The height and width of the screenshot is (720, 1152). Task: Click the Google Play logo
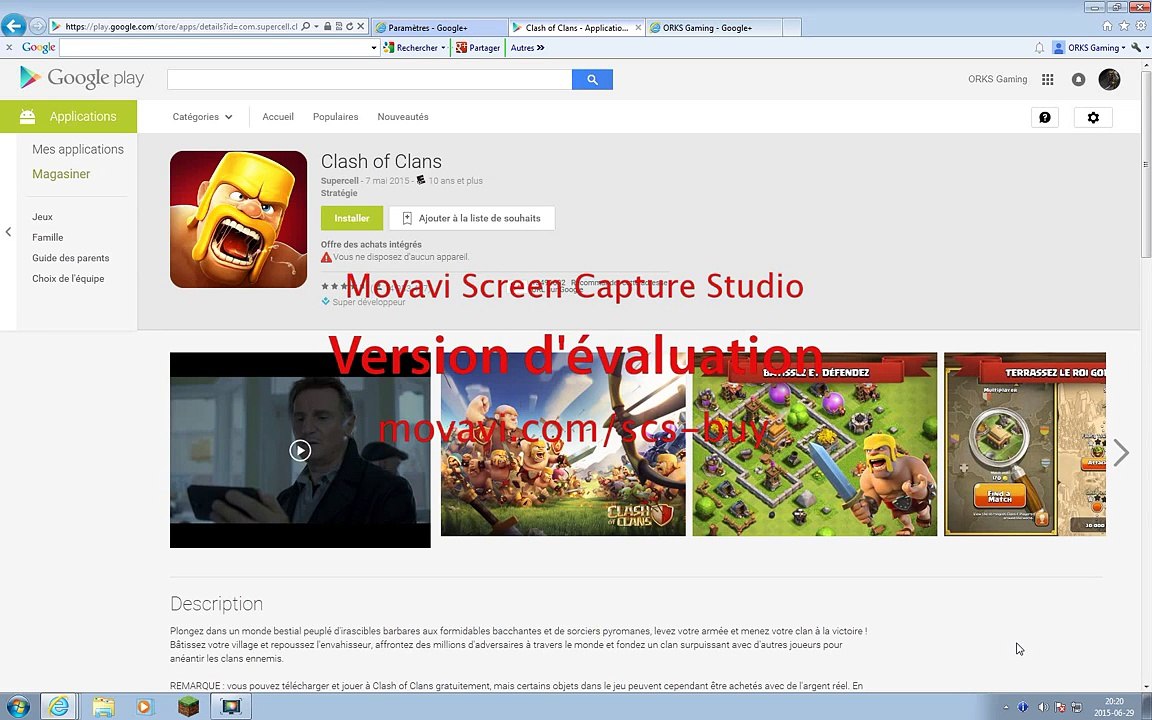82,78
